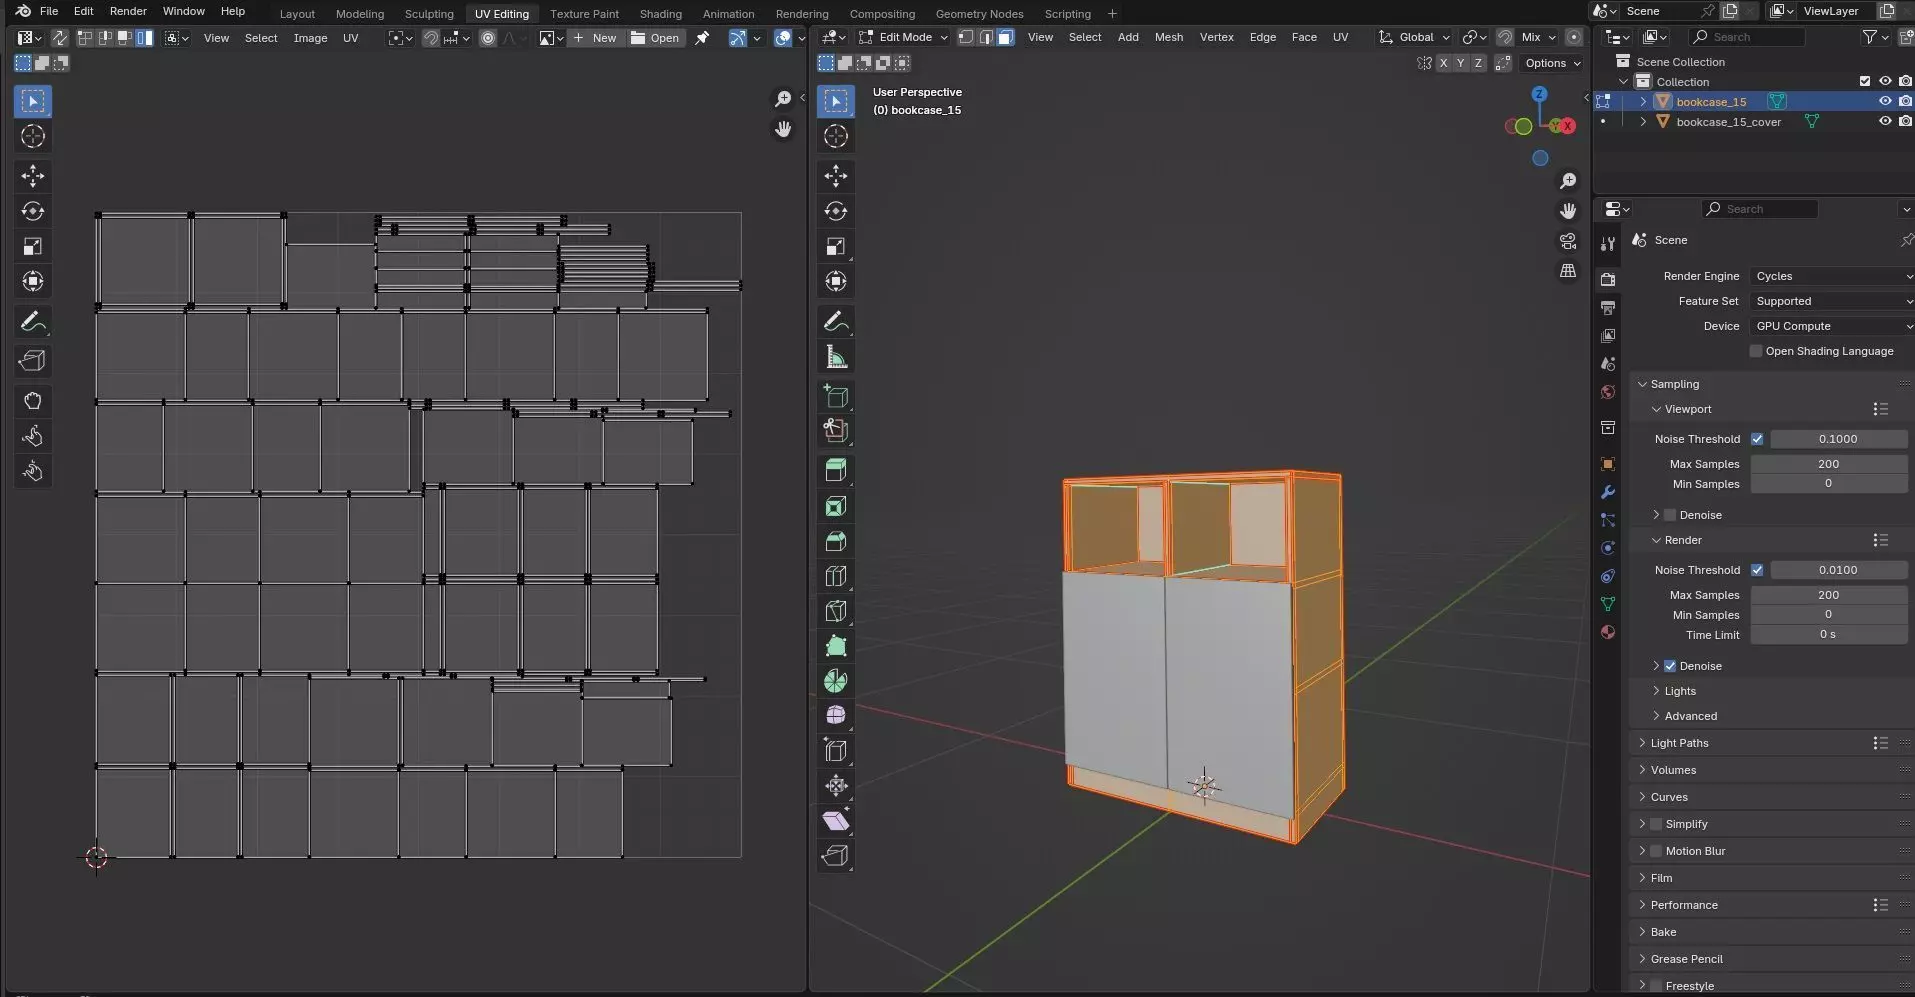This screenshot has width=1915, height=997.
Task: Open the Device dropdown
Action: 1831,326
